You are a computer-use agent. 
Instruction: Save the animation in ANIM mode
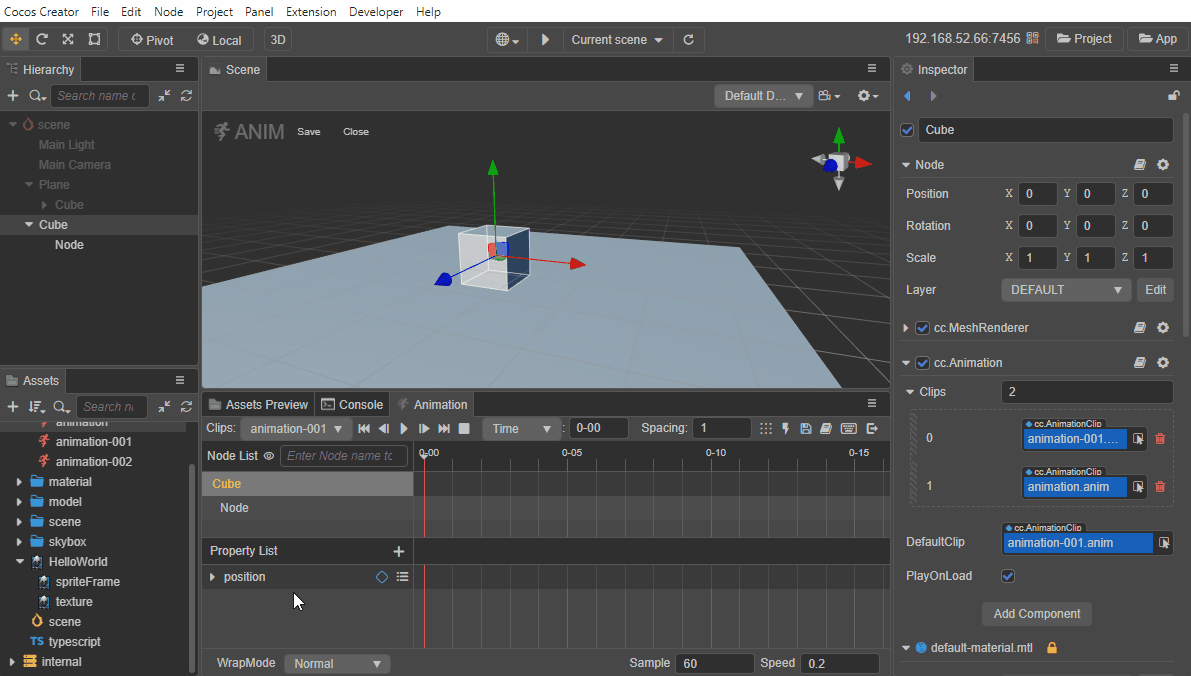pos(308,131)
